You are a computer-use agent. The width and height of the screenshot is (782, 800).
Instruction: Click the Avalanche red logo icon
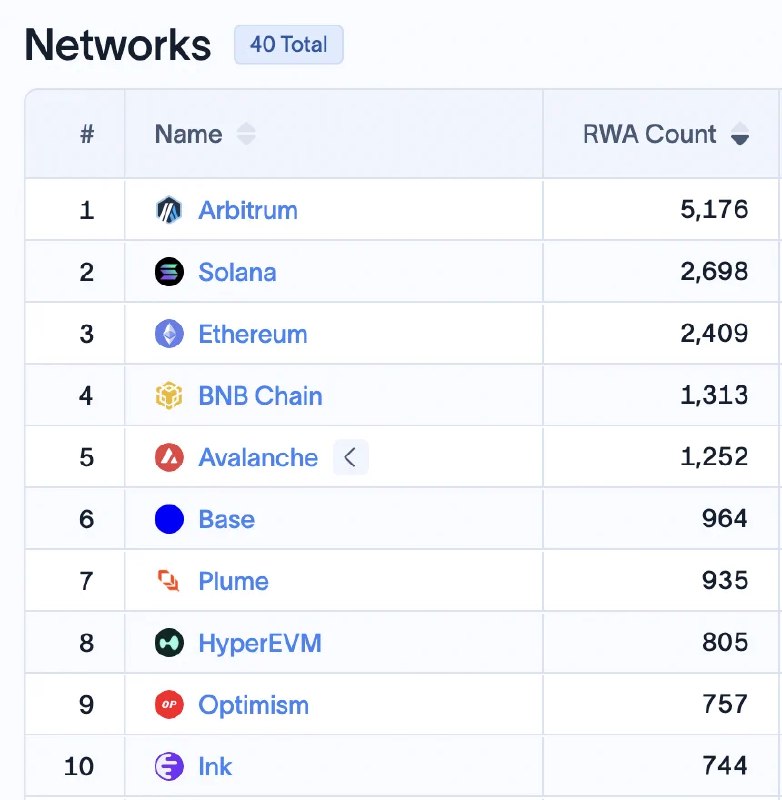click(169, 457)
